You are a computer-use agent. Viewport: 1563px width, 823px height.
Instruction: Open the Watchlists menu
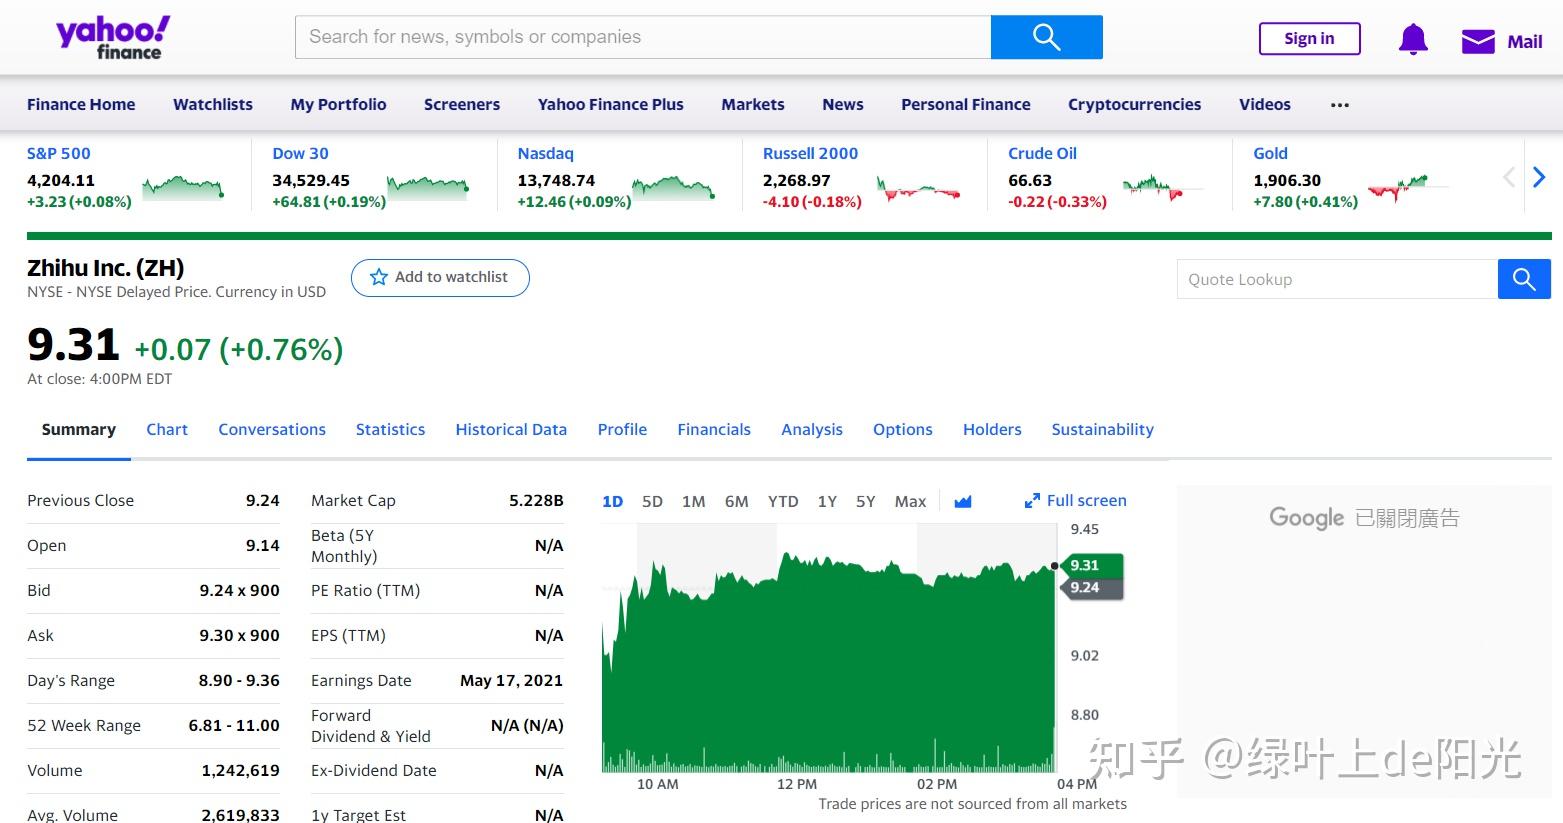point(213,104)
